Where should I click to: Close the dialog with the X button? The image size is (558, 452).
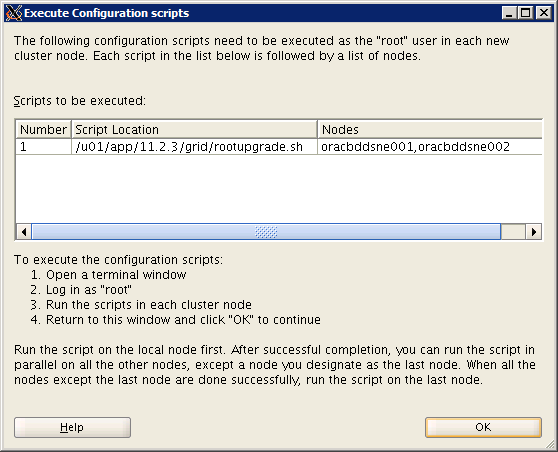543,13
